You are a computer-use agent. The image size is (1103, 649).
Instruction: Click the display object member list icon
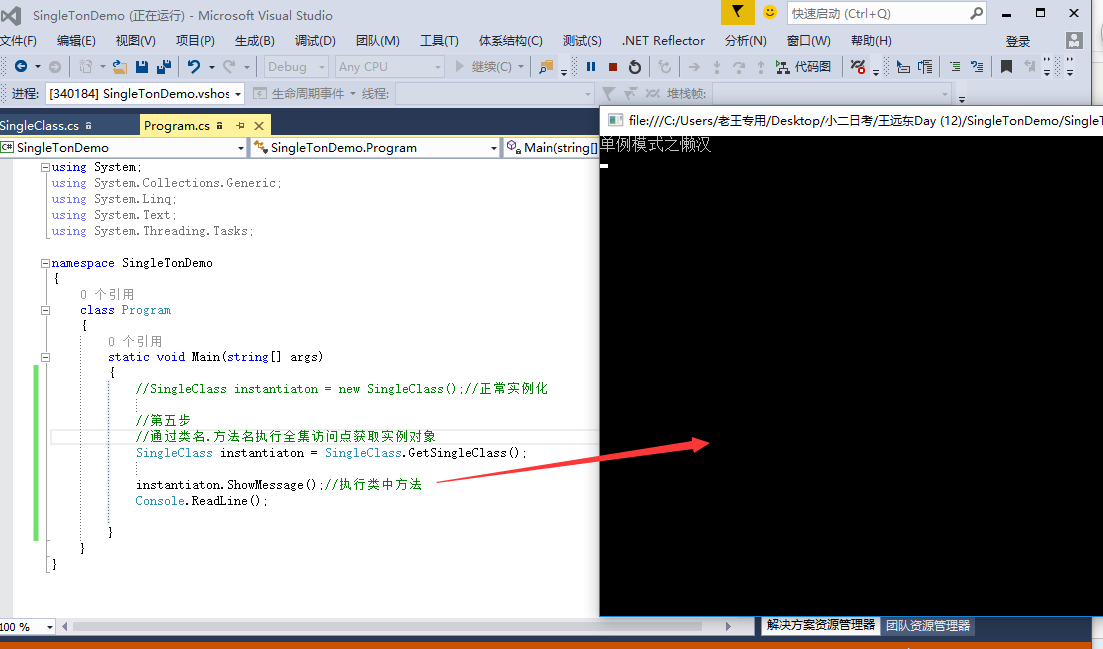tap(903, 67)
